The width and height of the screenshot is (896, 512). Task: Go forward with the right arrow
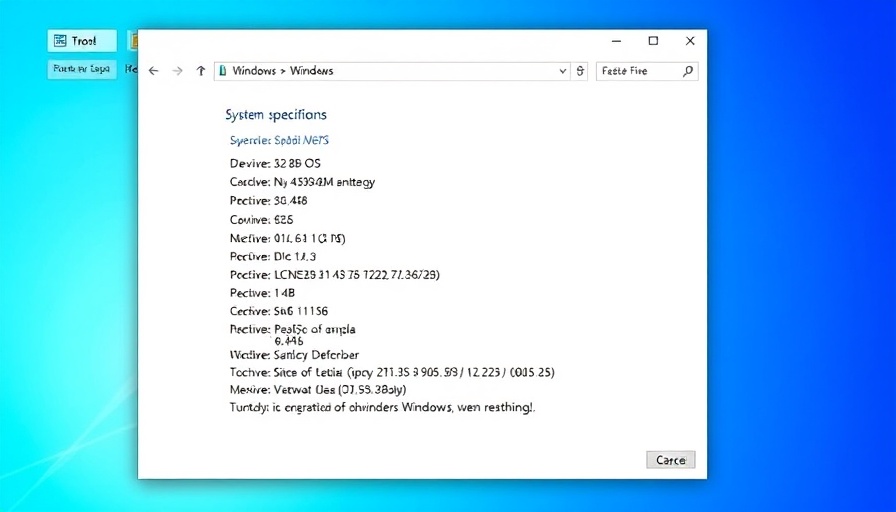(178, 71)
